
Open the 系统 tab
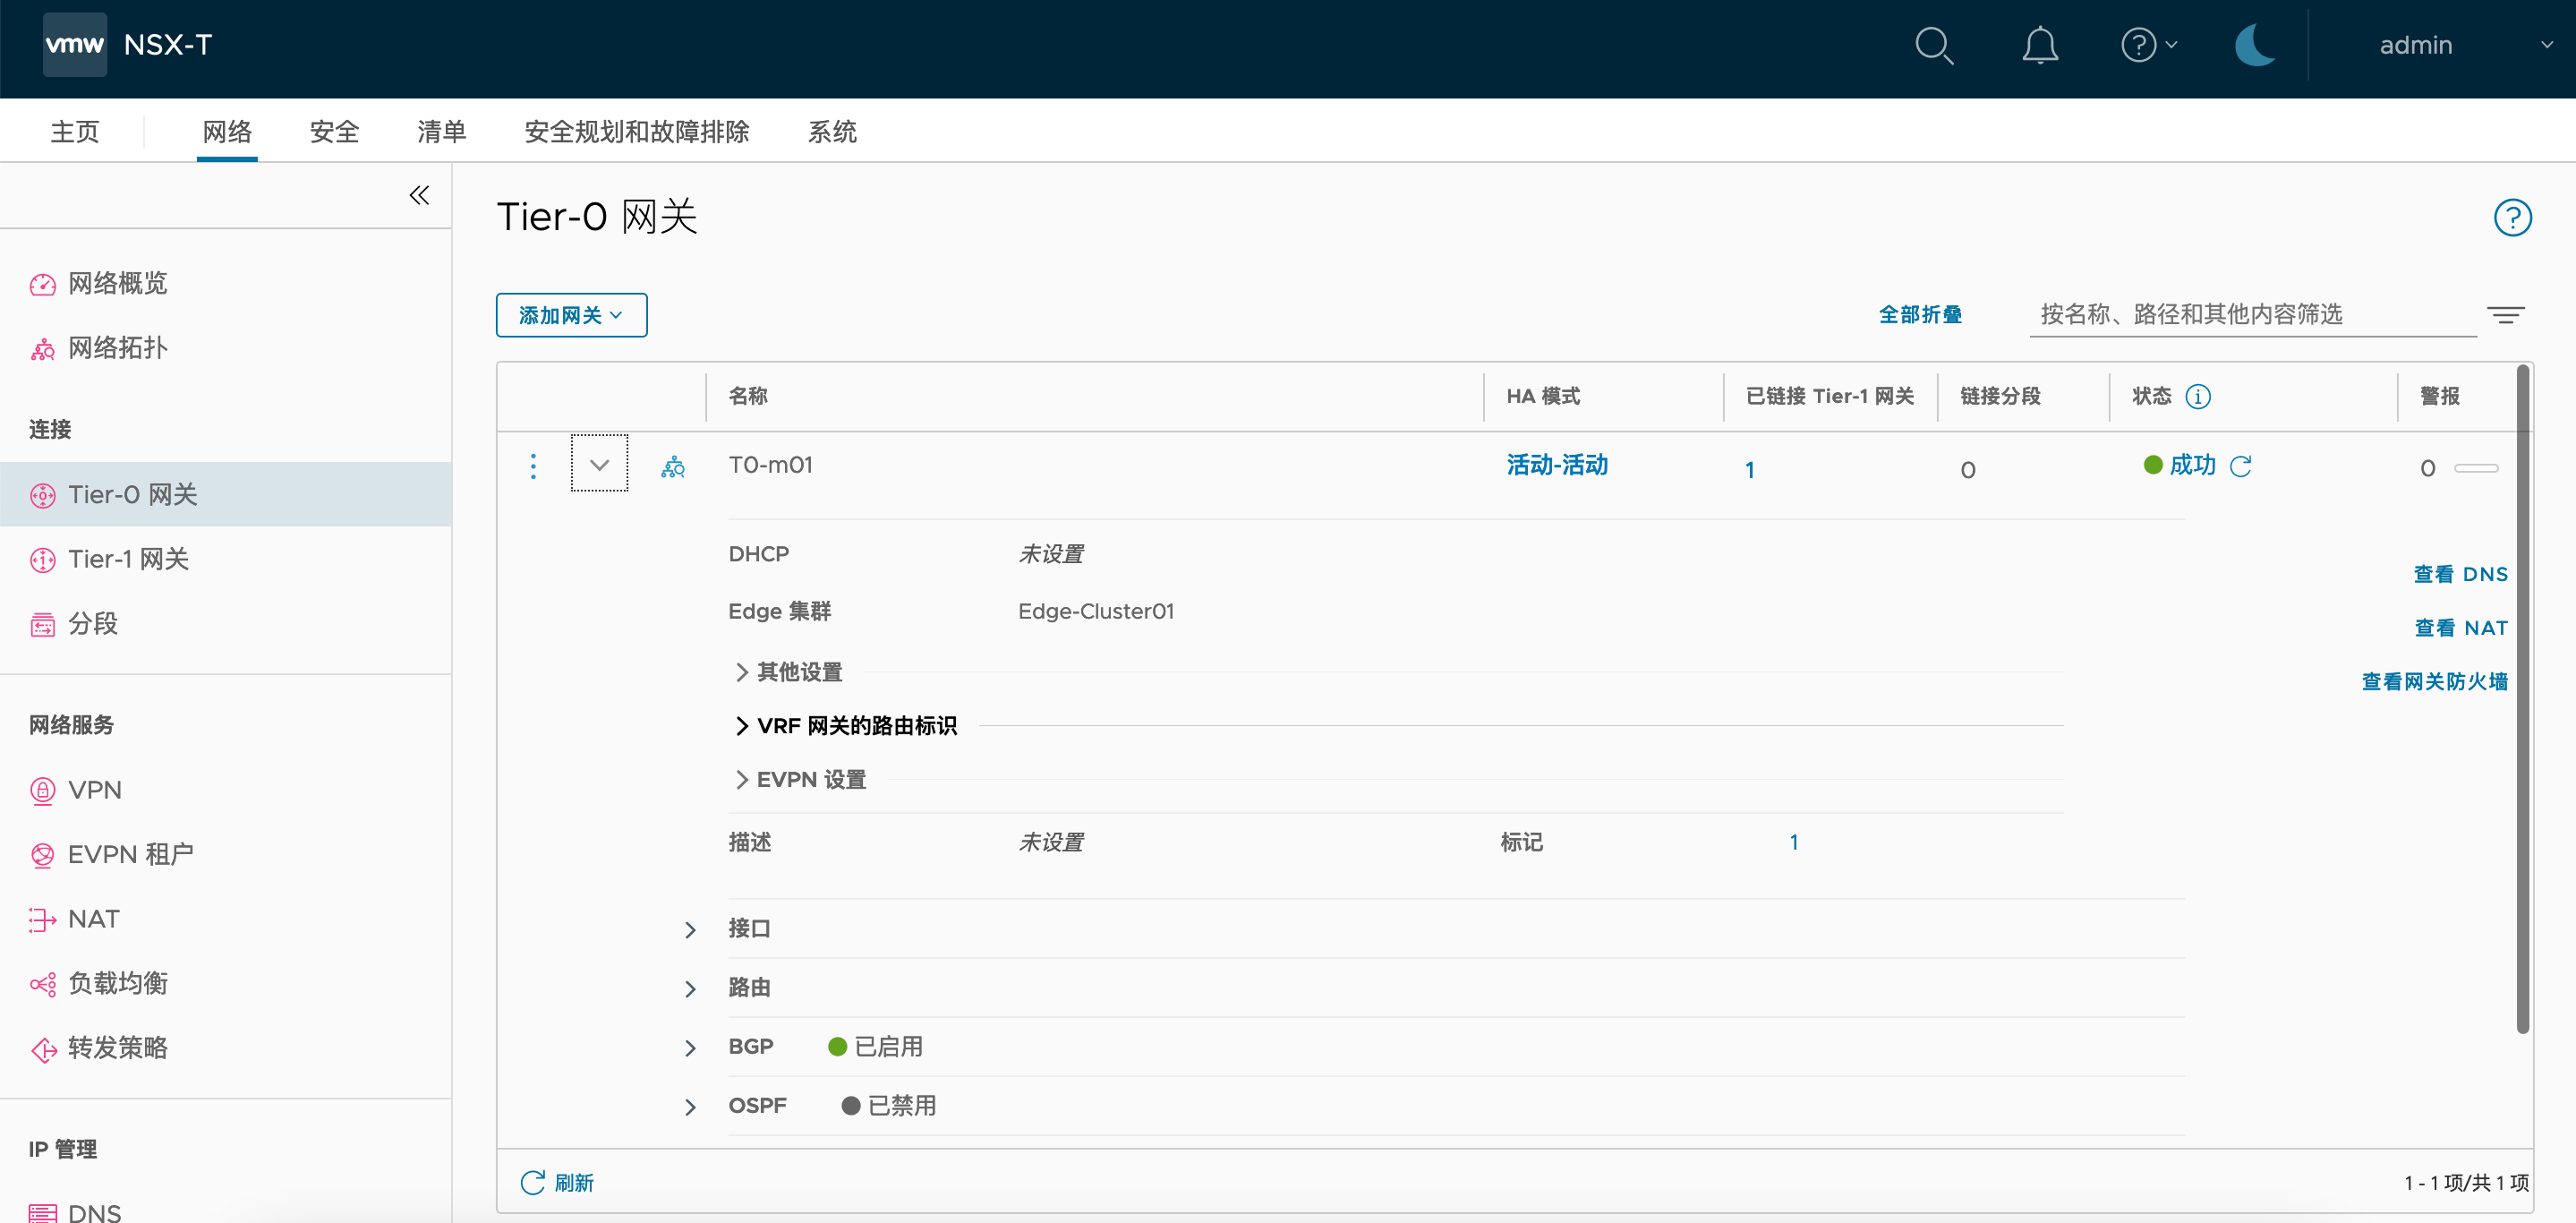tap(832, 131)
